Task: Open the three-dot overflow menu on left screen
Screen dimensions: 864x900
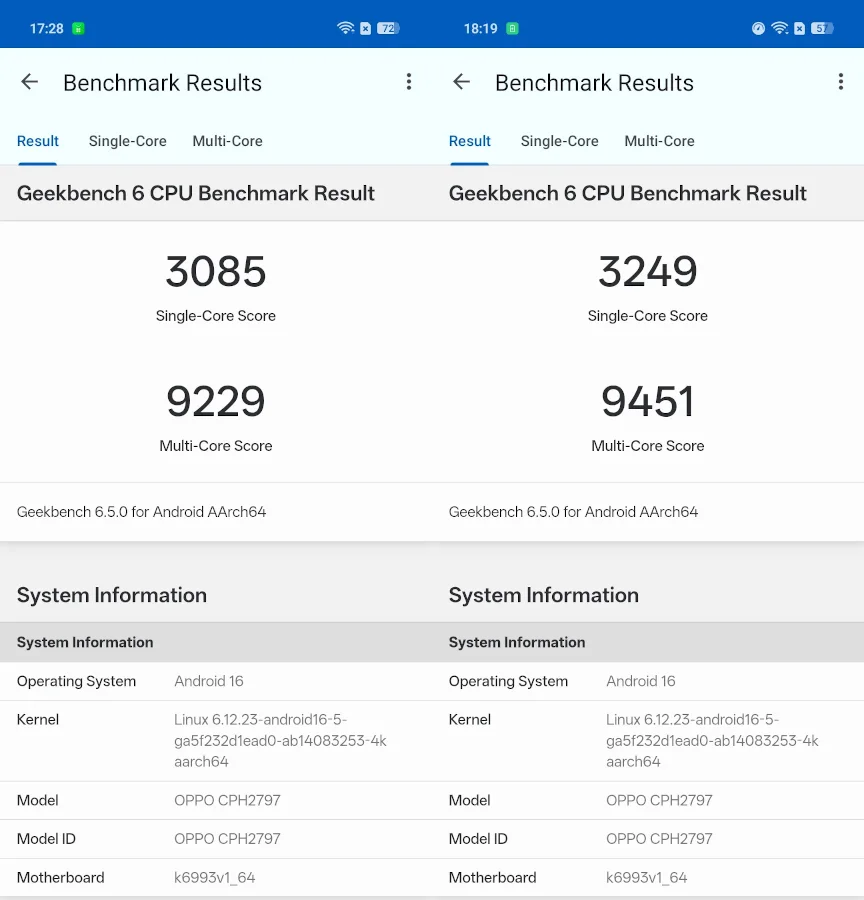Action: tap(408, 82)
